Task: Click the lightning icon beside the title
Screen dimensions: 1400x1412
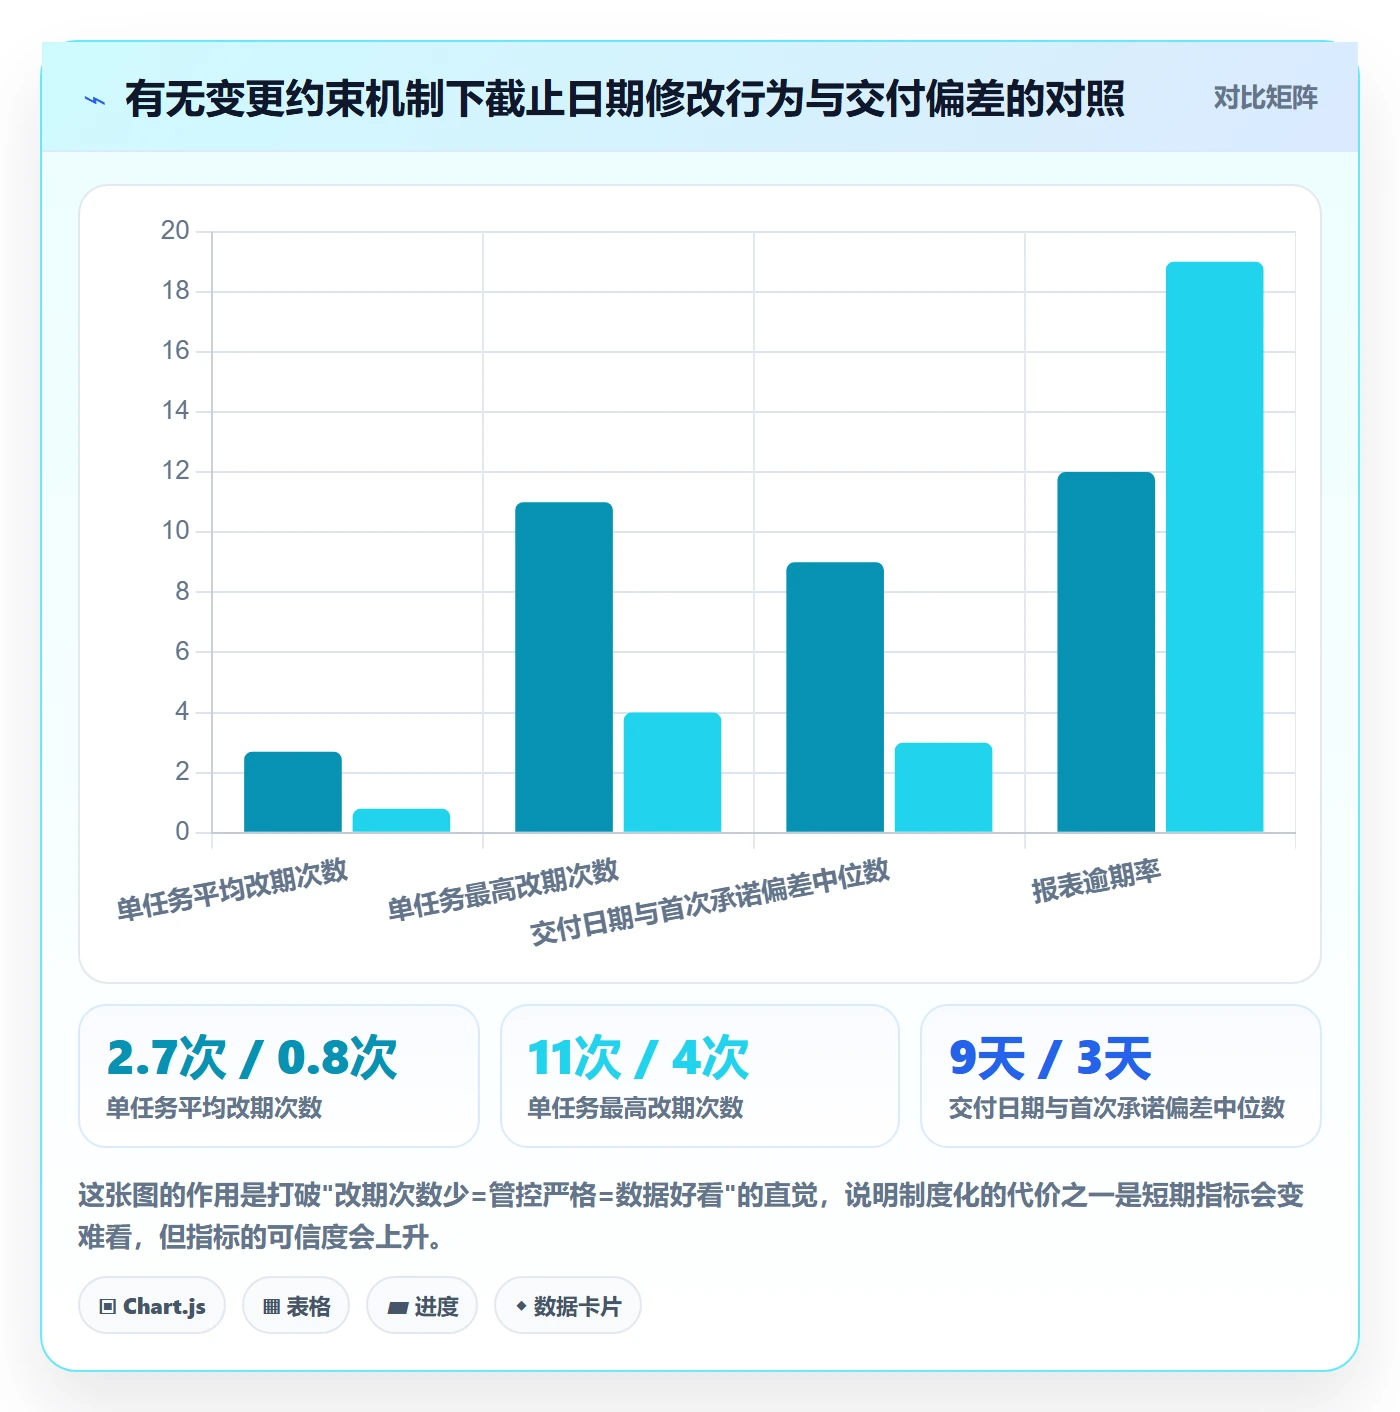Action: (95, 100)
